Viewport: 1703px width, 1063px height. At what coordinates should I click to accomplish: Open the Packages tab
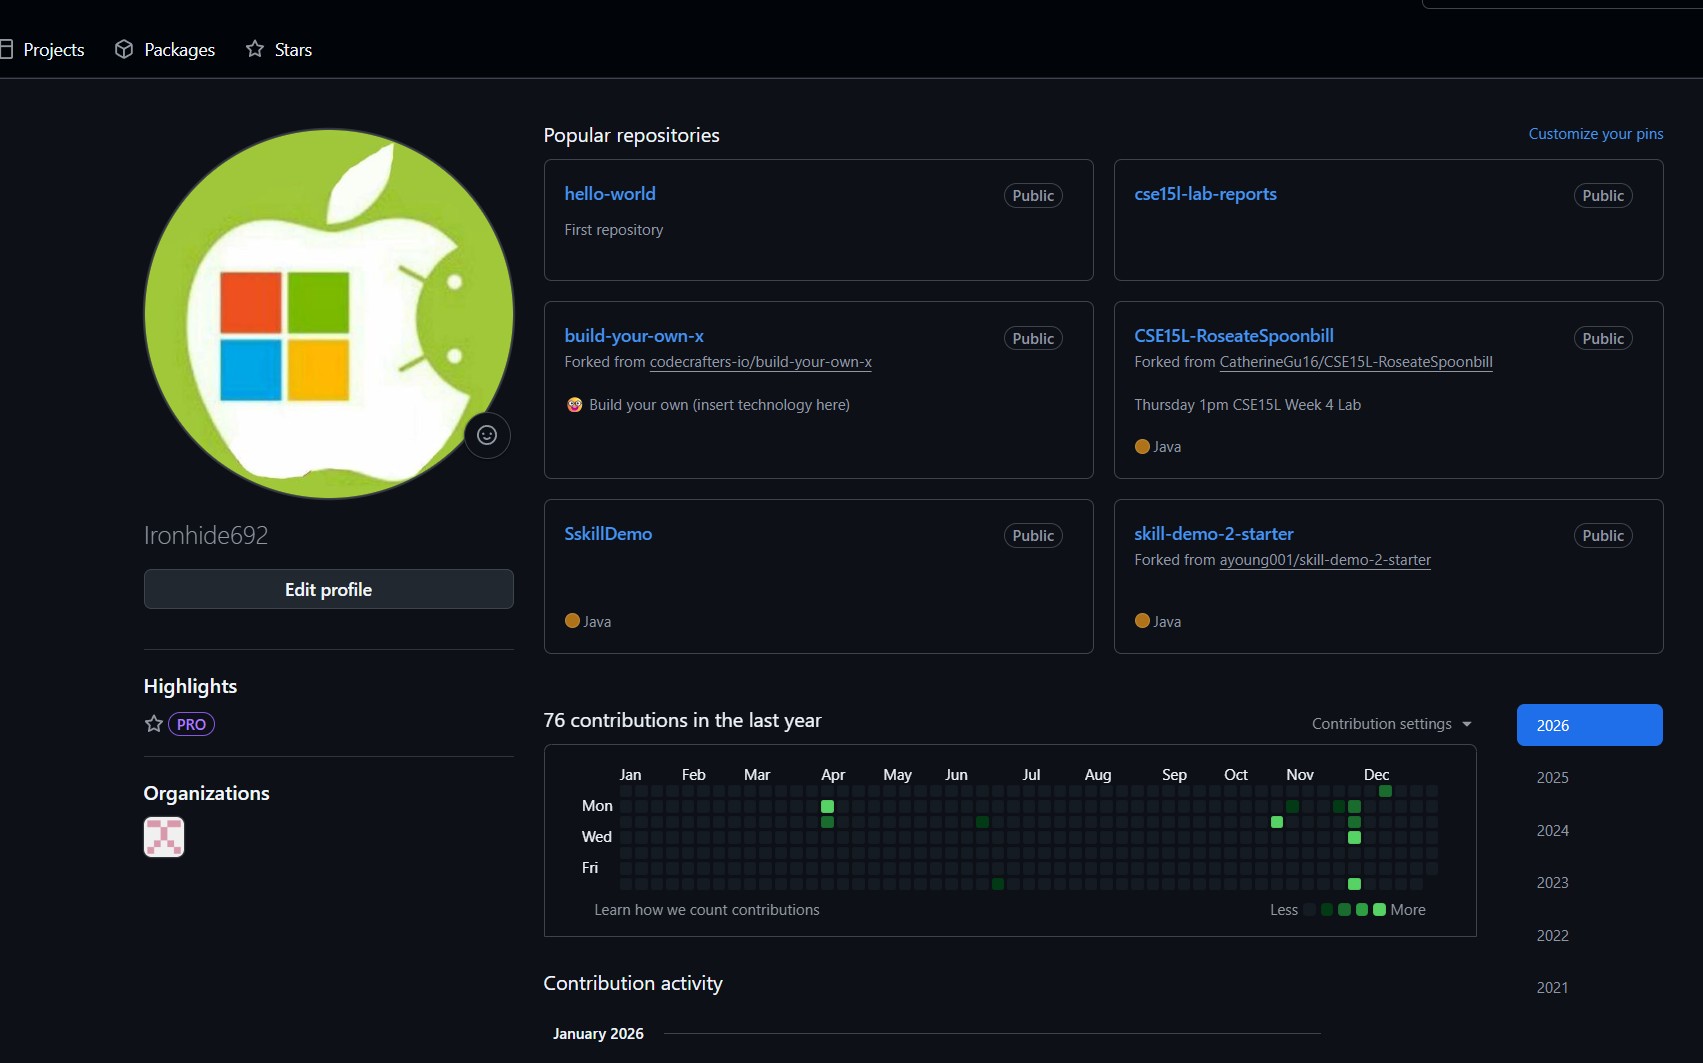click(179, 49)
